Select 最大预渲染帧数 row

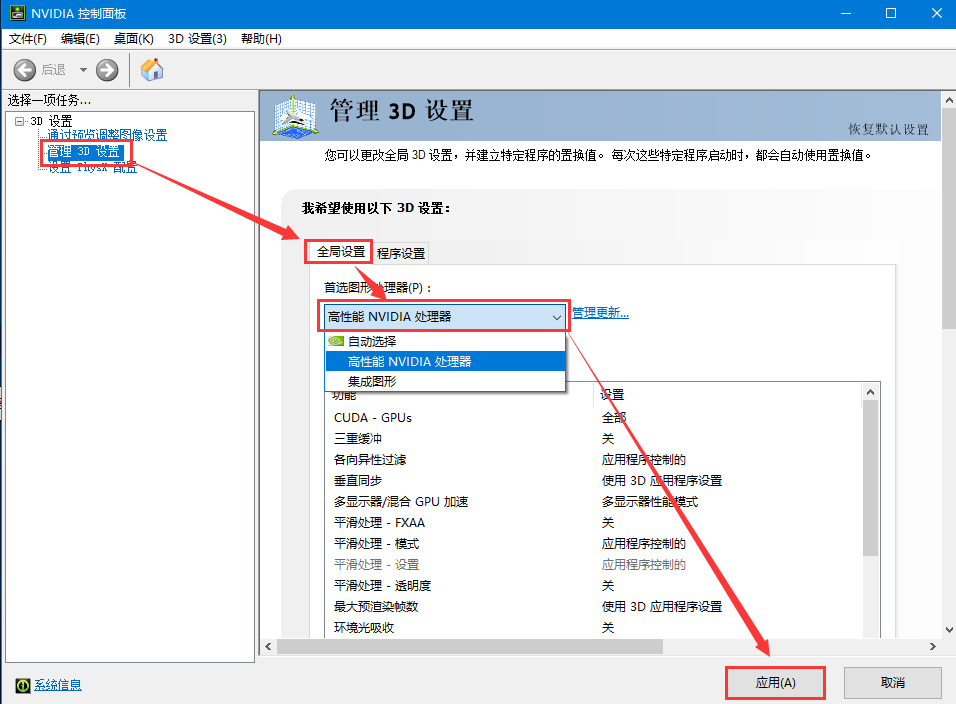click(x=594, y=606)
